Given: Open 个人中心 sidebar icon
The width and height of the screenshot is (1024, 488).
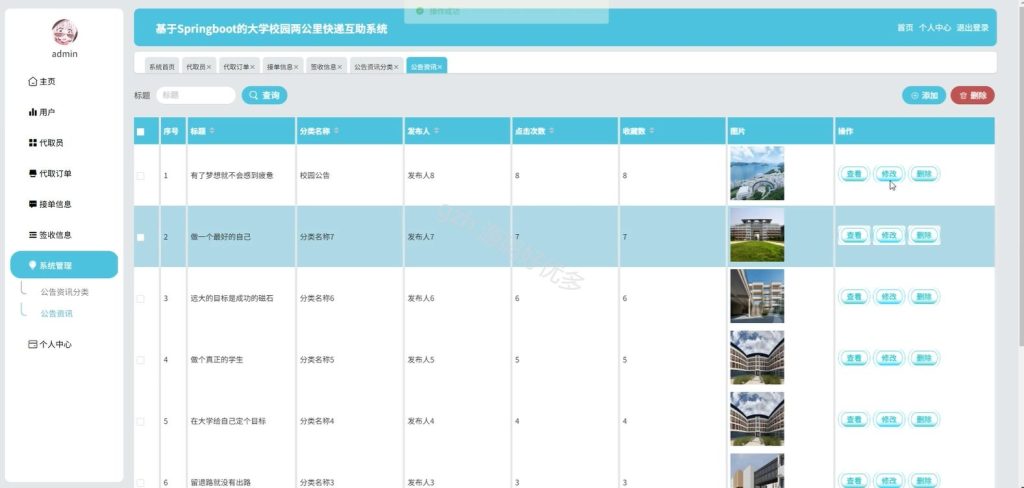Looking at the screenshot, I should 33,344.
